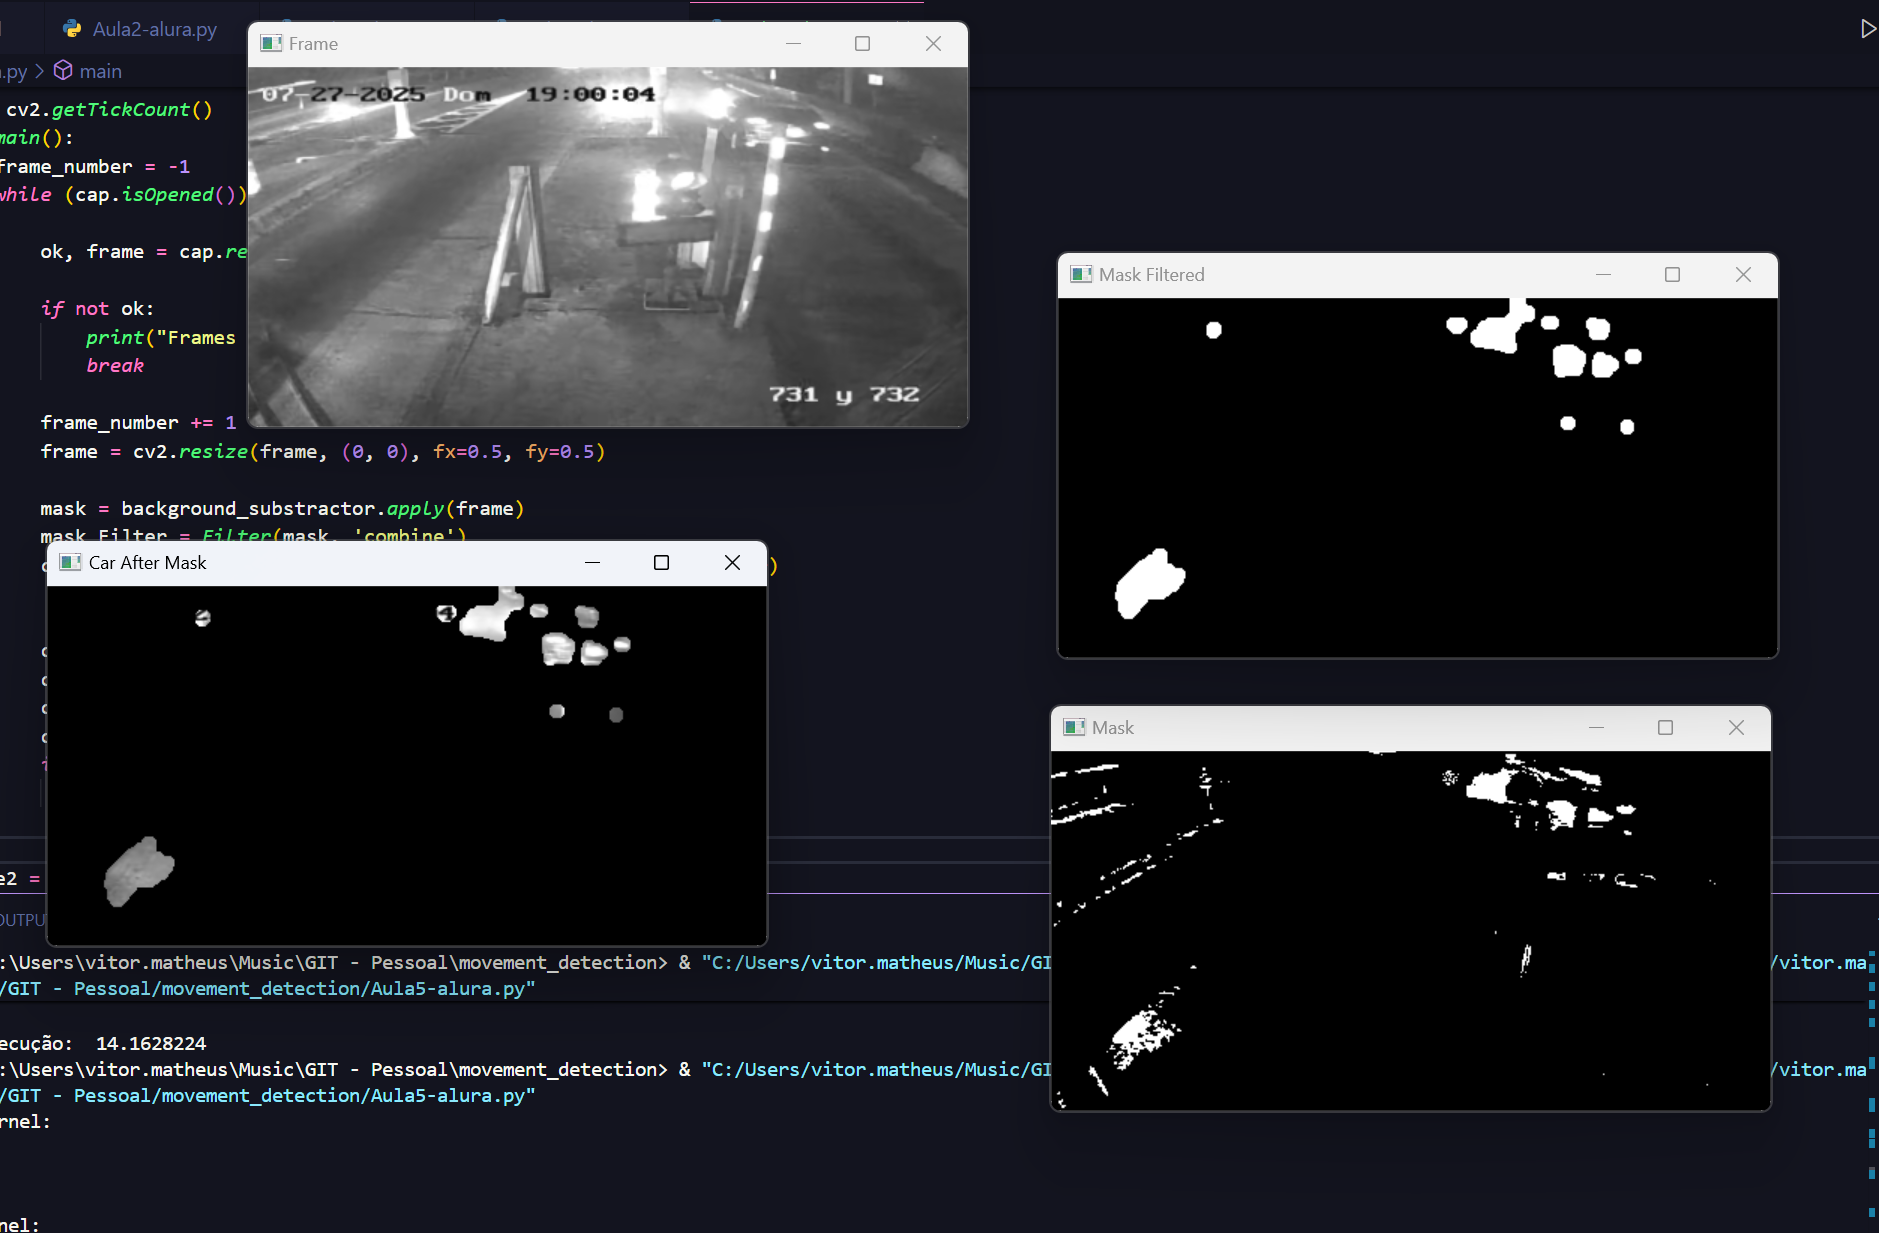Screen dimensions: 1879x1233
Task: Close the Frame video window
Action: pyautogui.click(x=933, y=44)
